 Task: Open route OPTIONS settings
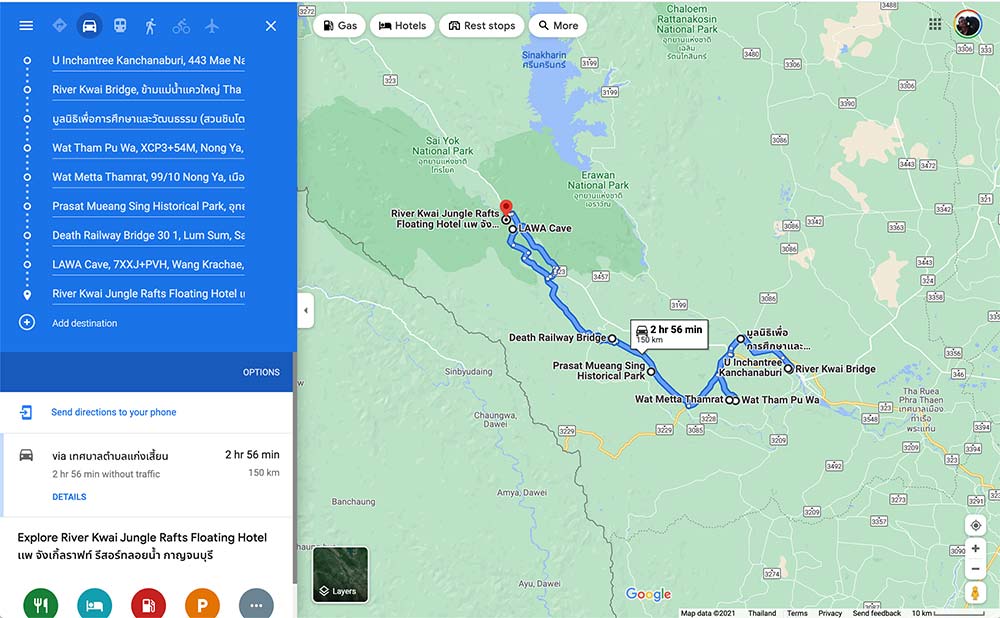click(x=261, y=372)
